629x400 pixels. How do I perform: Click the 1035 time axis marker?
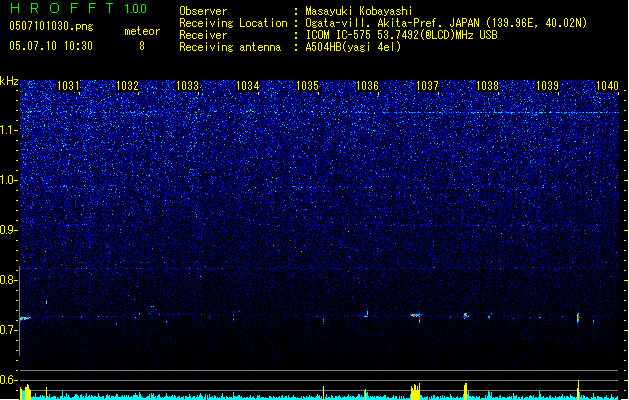click(307, 86)
